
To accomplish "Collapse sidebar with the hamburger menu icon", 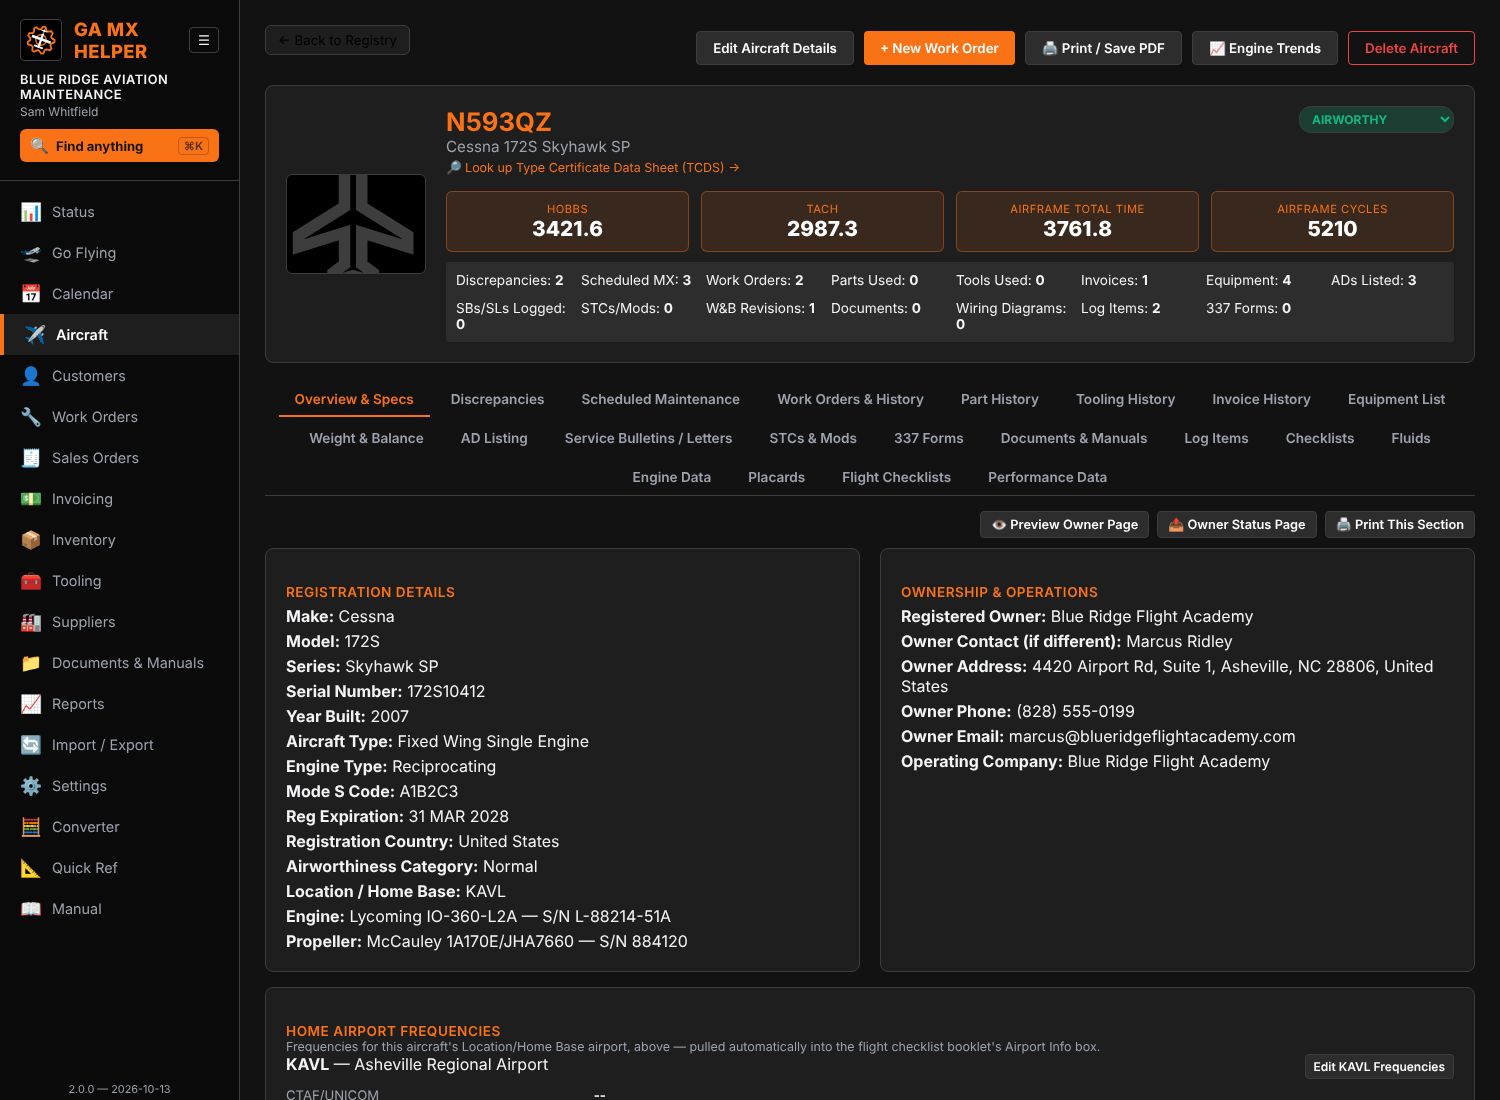I will pyautogui.click(x=204, y=40).
